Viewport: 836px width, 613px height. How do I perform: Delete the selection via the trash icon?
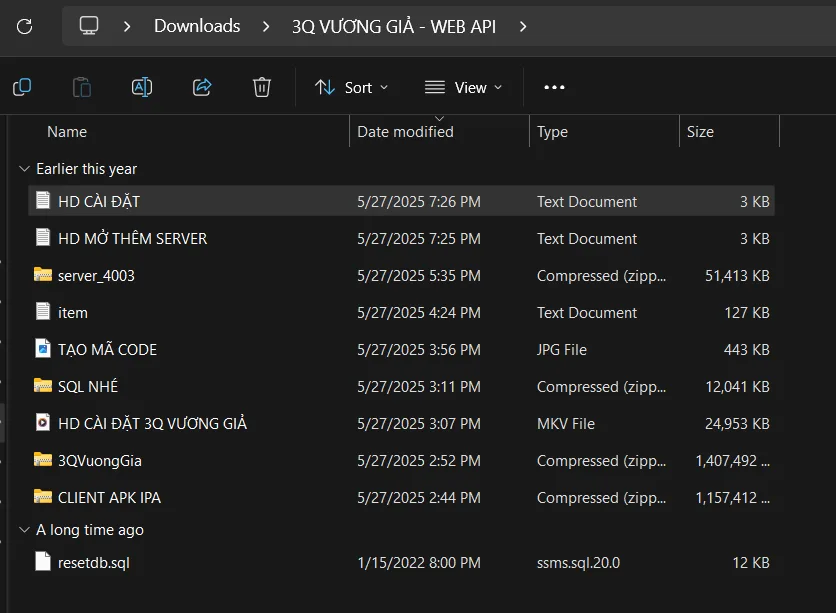(262, 87)
